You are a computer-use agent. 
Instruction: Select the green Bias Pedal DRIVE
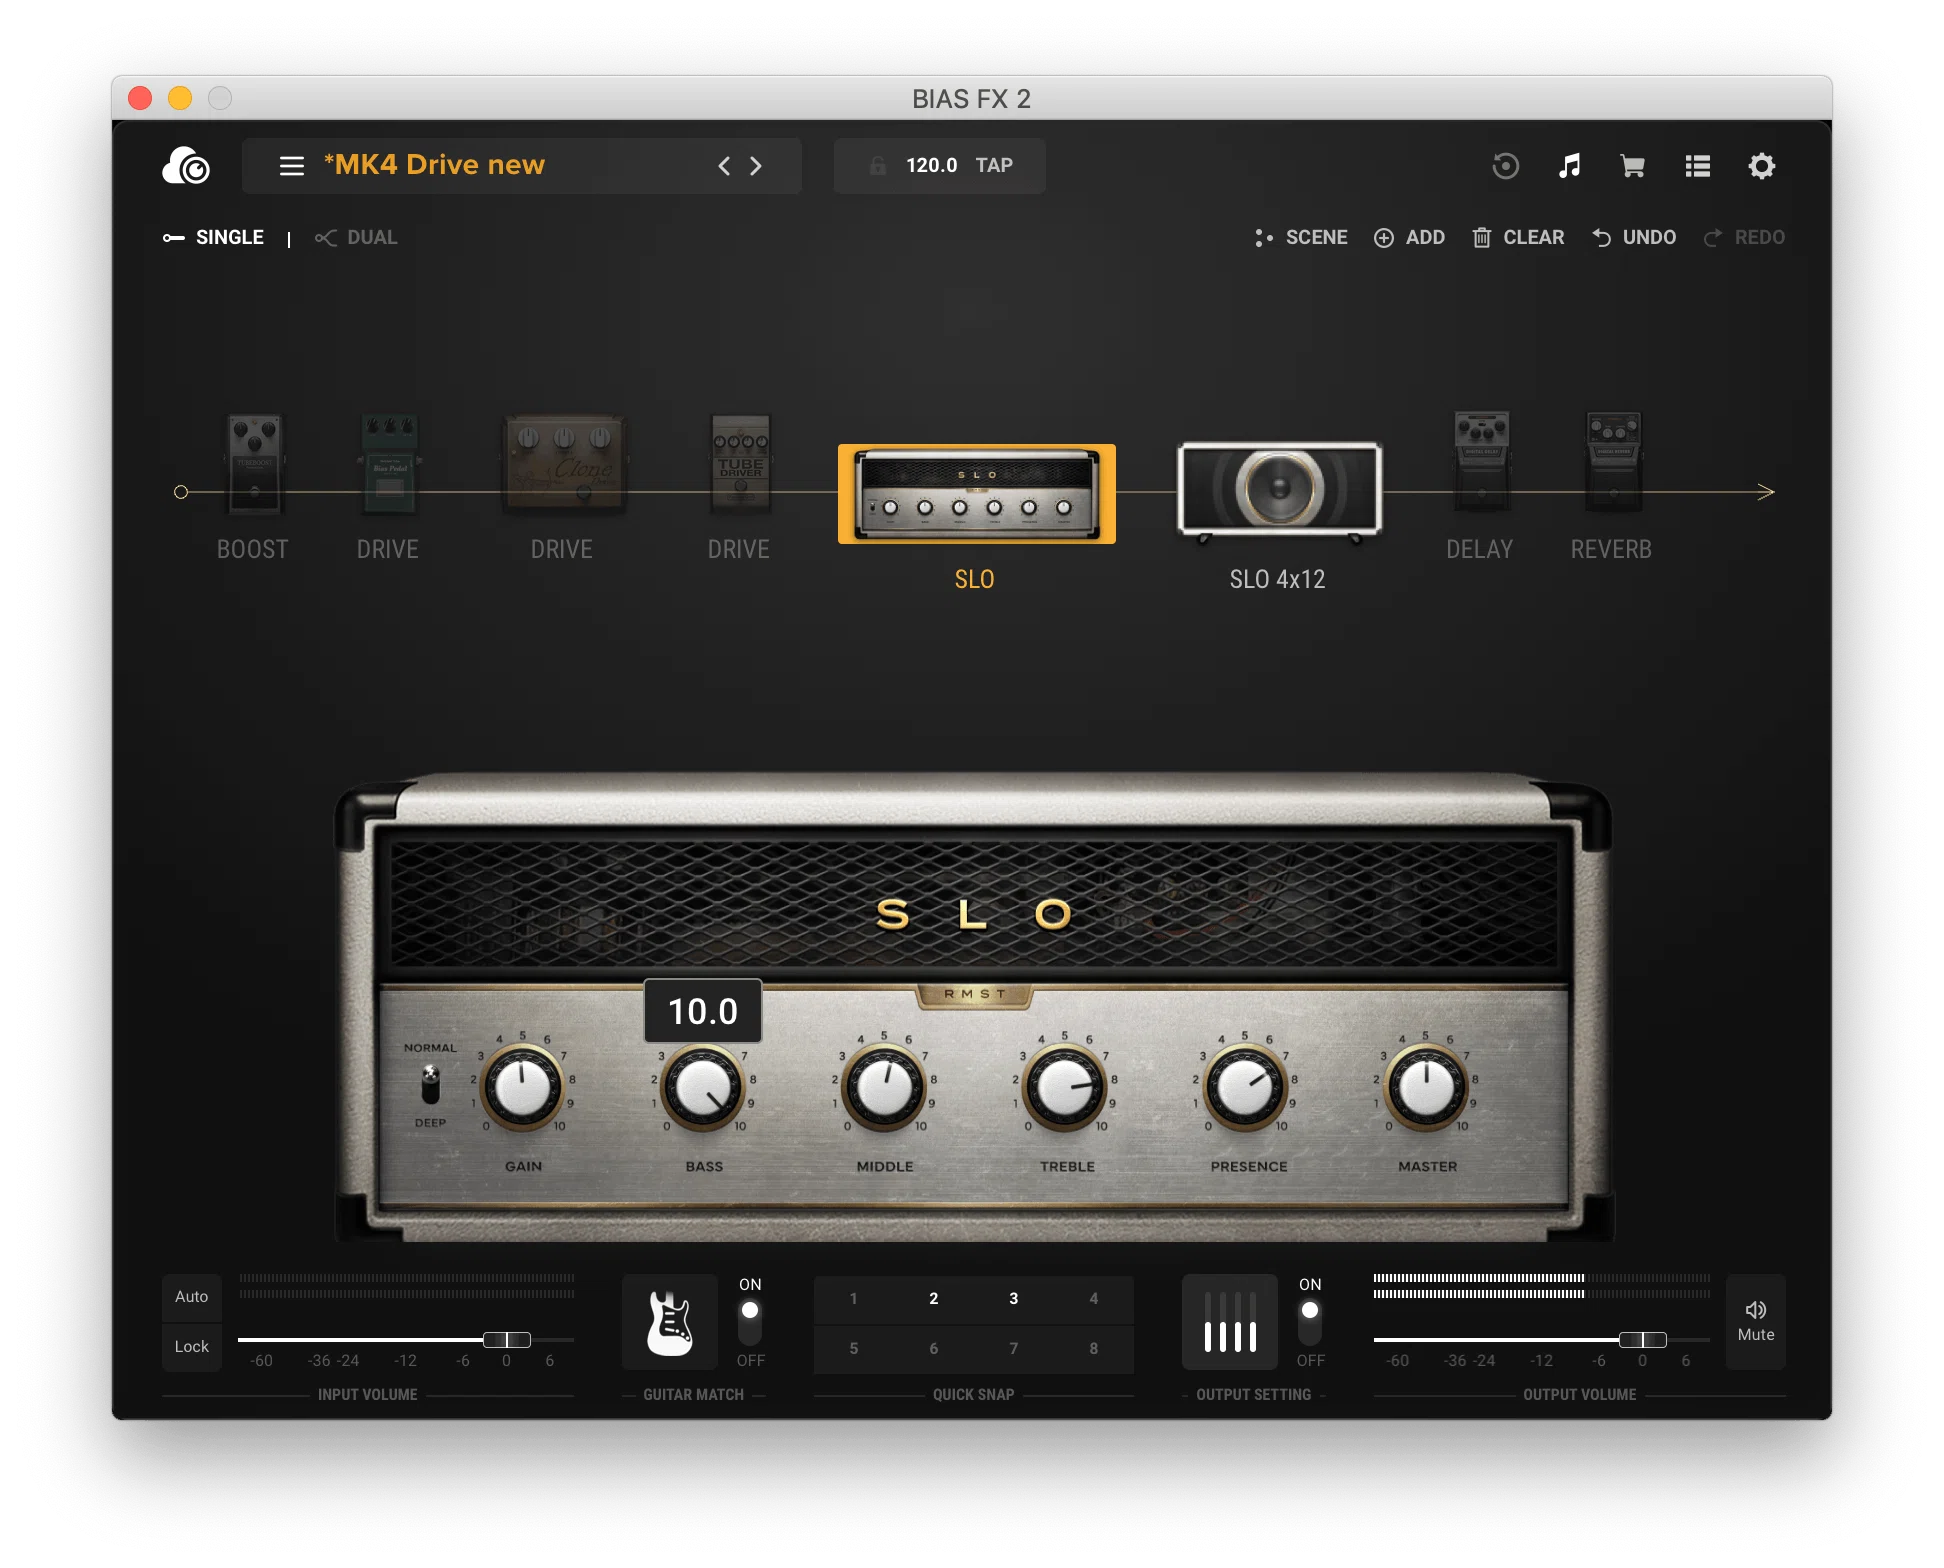coord(389,463)
